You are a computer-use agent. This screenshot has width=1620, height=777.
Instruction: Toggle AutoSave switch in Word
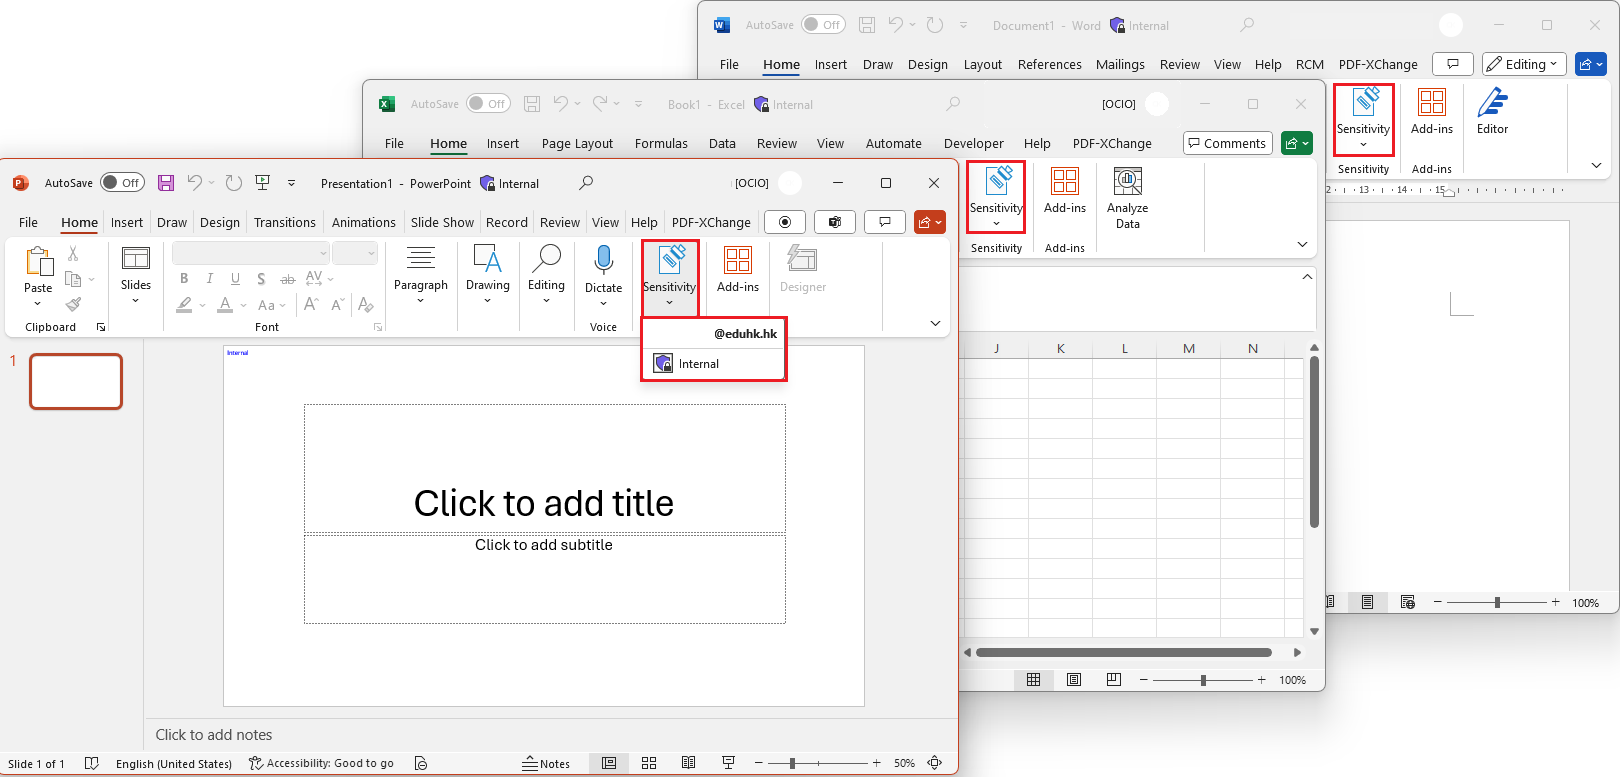[823, 25]
